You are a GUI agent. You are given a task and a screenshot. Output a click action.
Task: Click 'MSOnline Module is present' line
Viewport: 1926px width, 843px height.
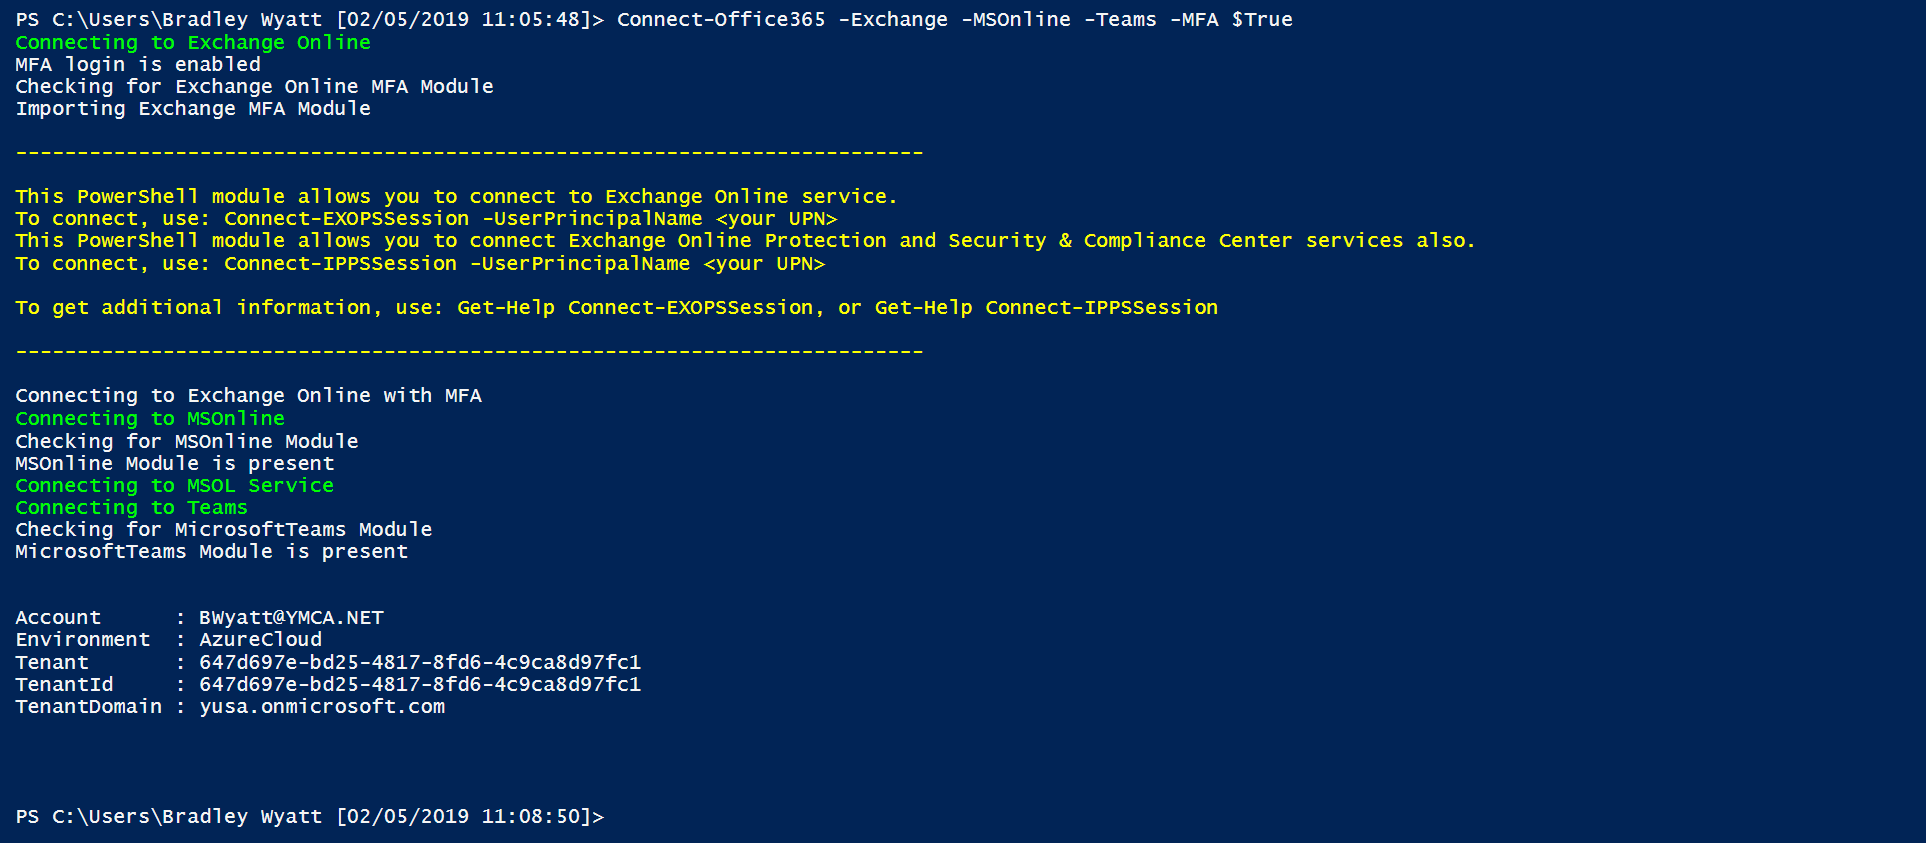(175, 463)
